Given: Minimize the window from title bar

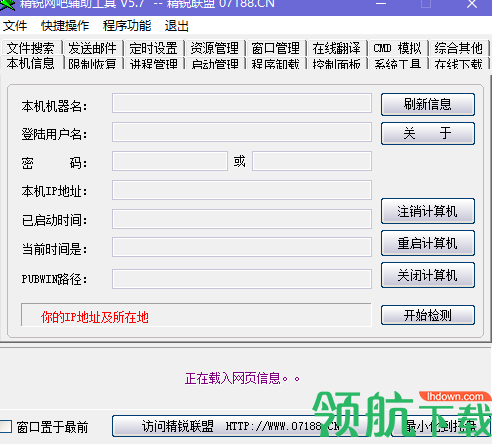Looking at the screenshot, I should click(381, 4).
